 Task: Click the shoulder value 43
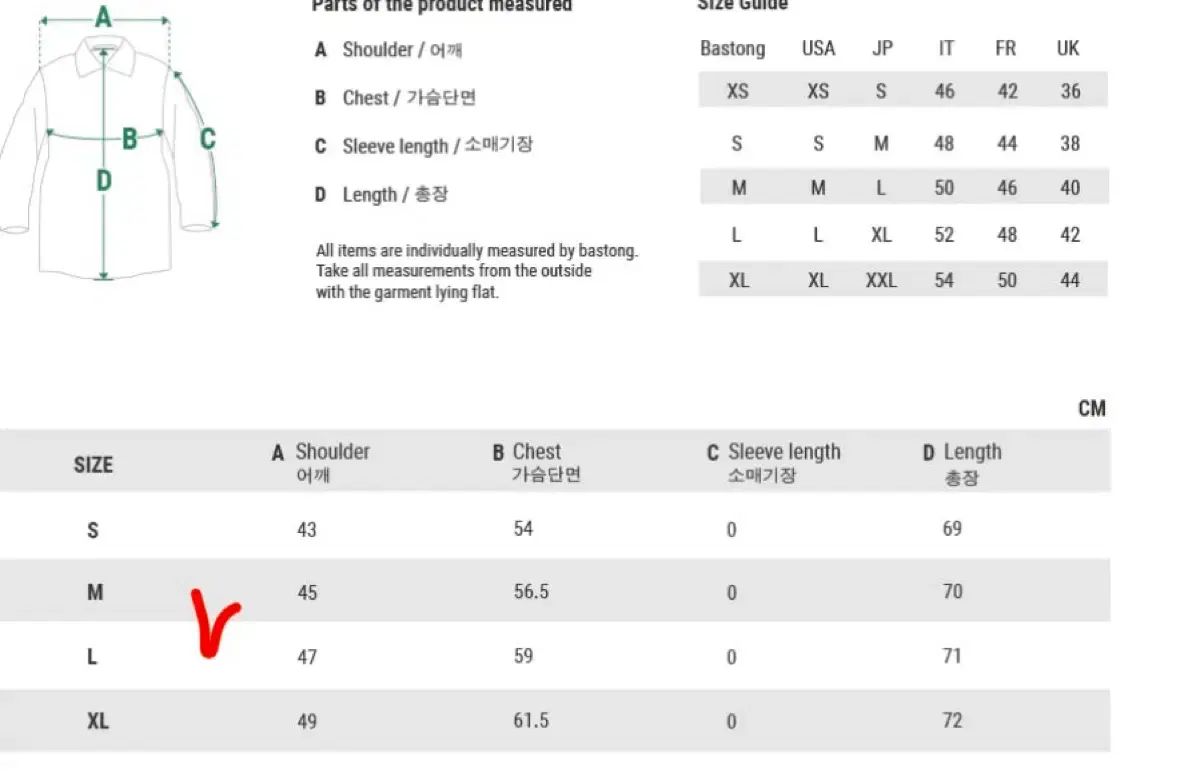[306, 529]
